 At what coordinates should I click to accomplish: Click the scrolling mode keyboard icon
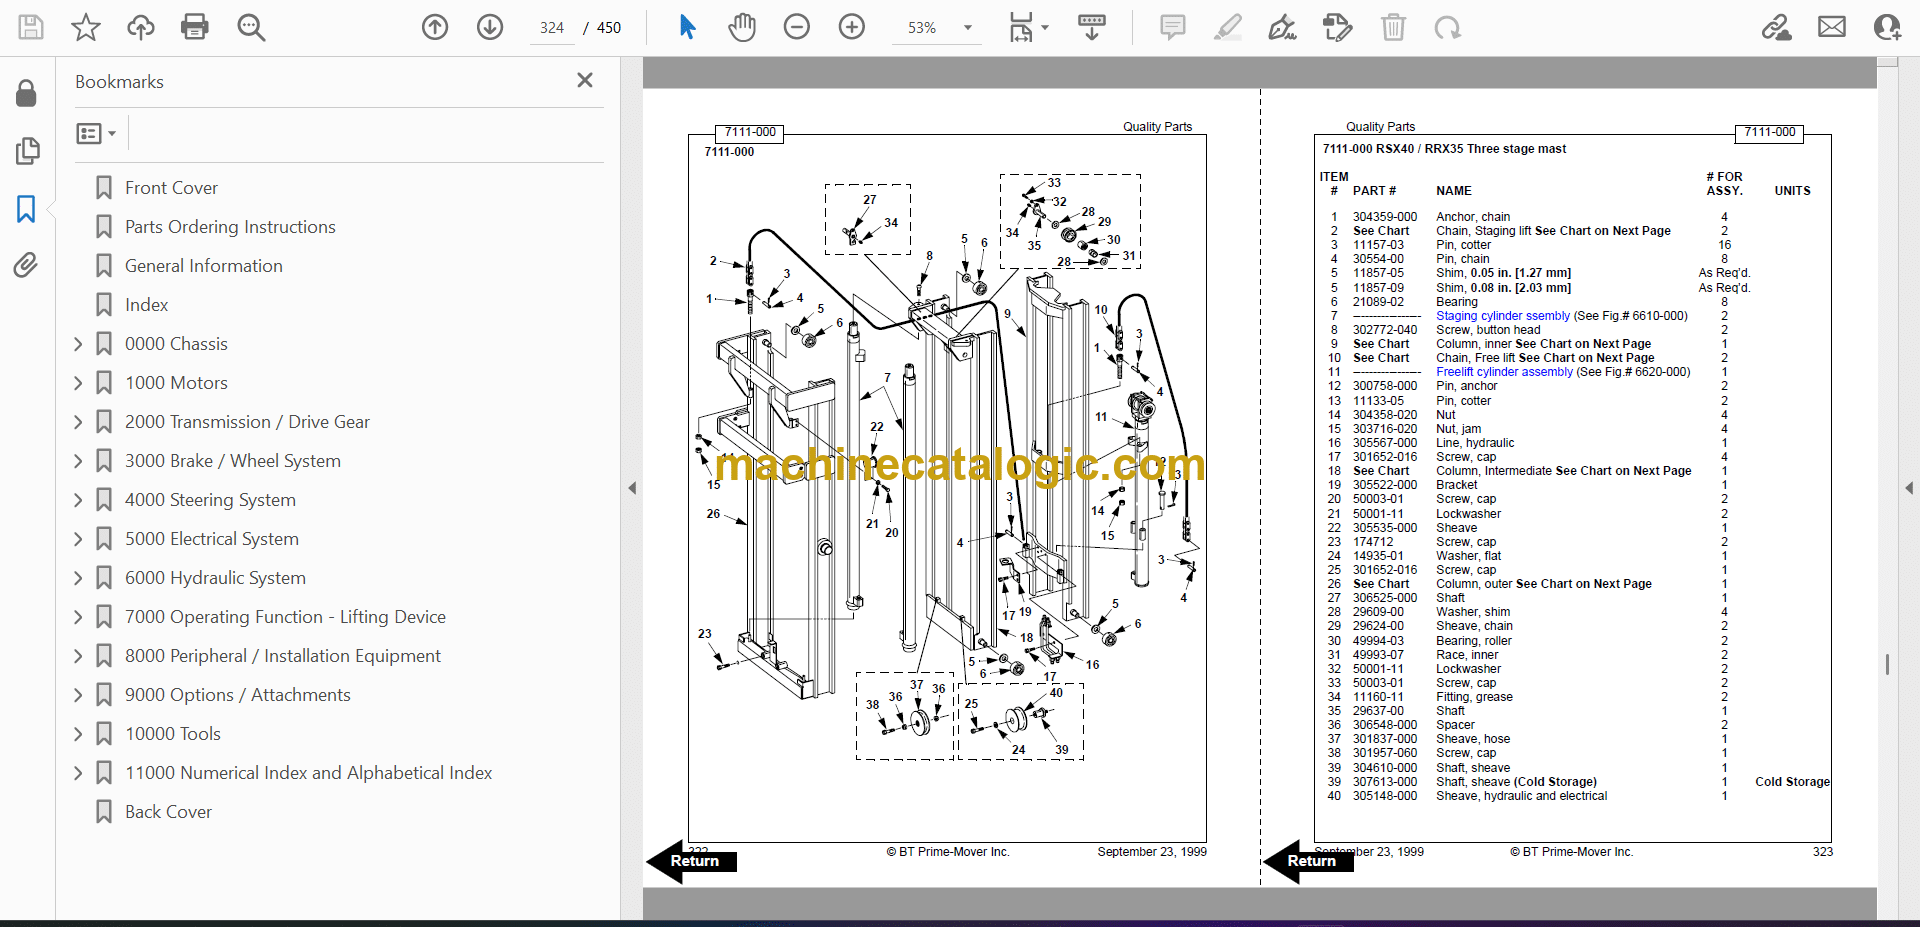1092,27
